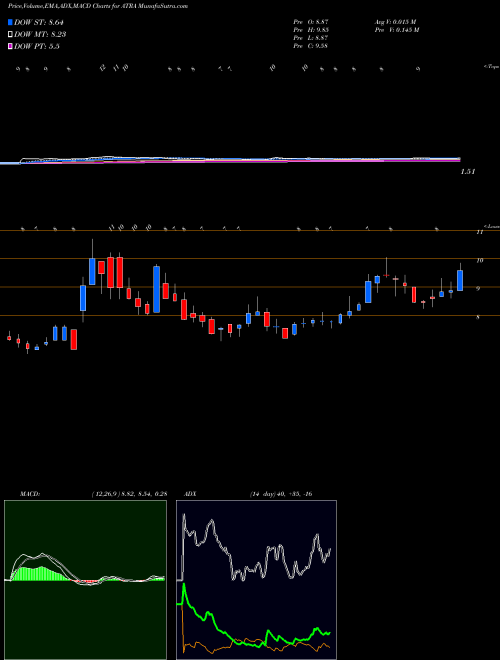Click the 'Avg V: 0.015 M' volume text
Image resolution: width=500 pixels, height=660 pixels.
coord(395,22)
